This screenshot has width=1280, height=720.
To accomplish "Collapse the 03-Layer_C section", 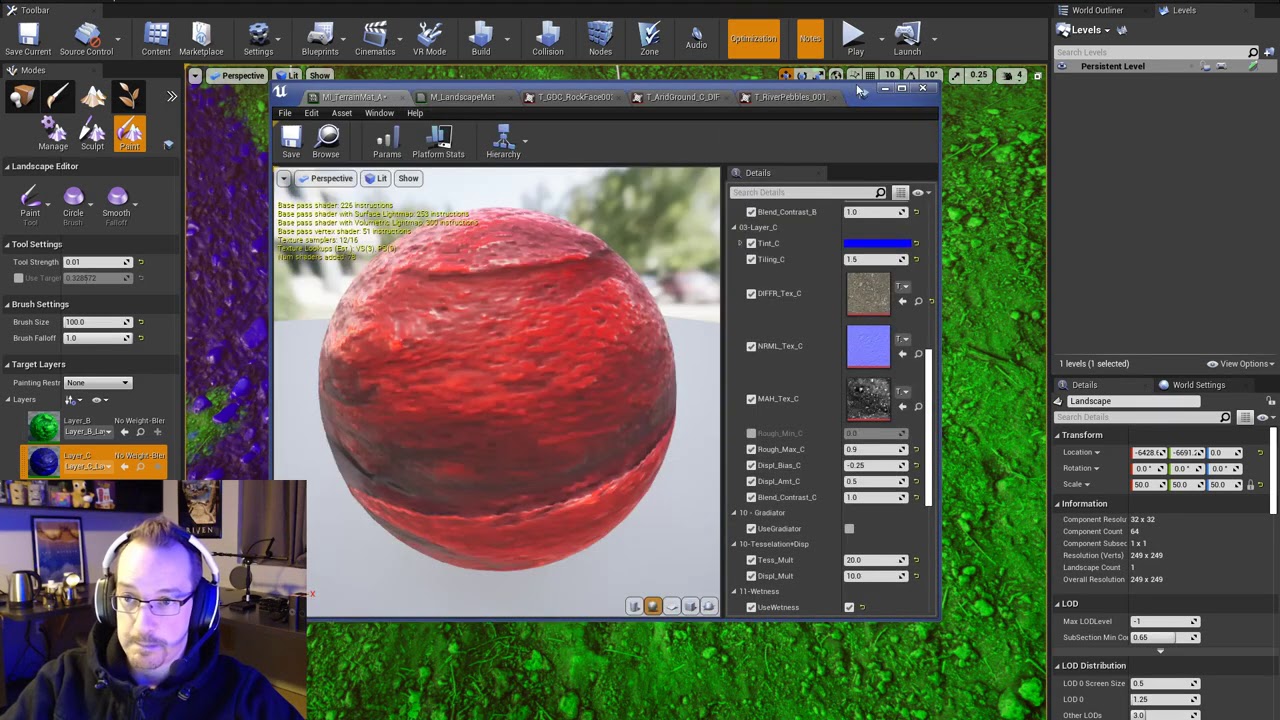I will tap(734, 228).
